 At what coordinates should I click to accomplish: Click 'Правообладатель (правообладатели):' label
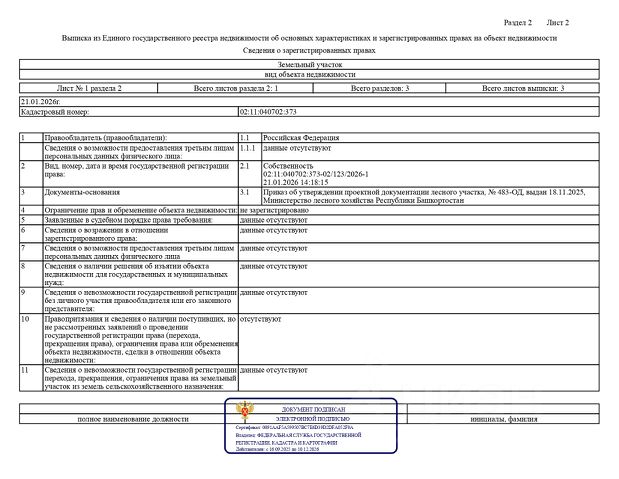tap(105, 137)
